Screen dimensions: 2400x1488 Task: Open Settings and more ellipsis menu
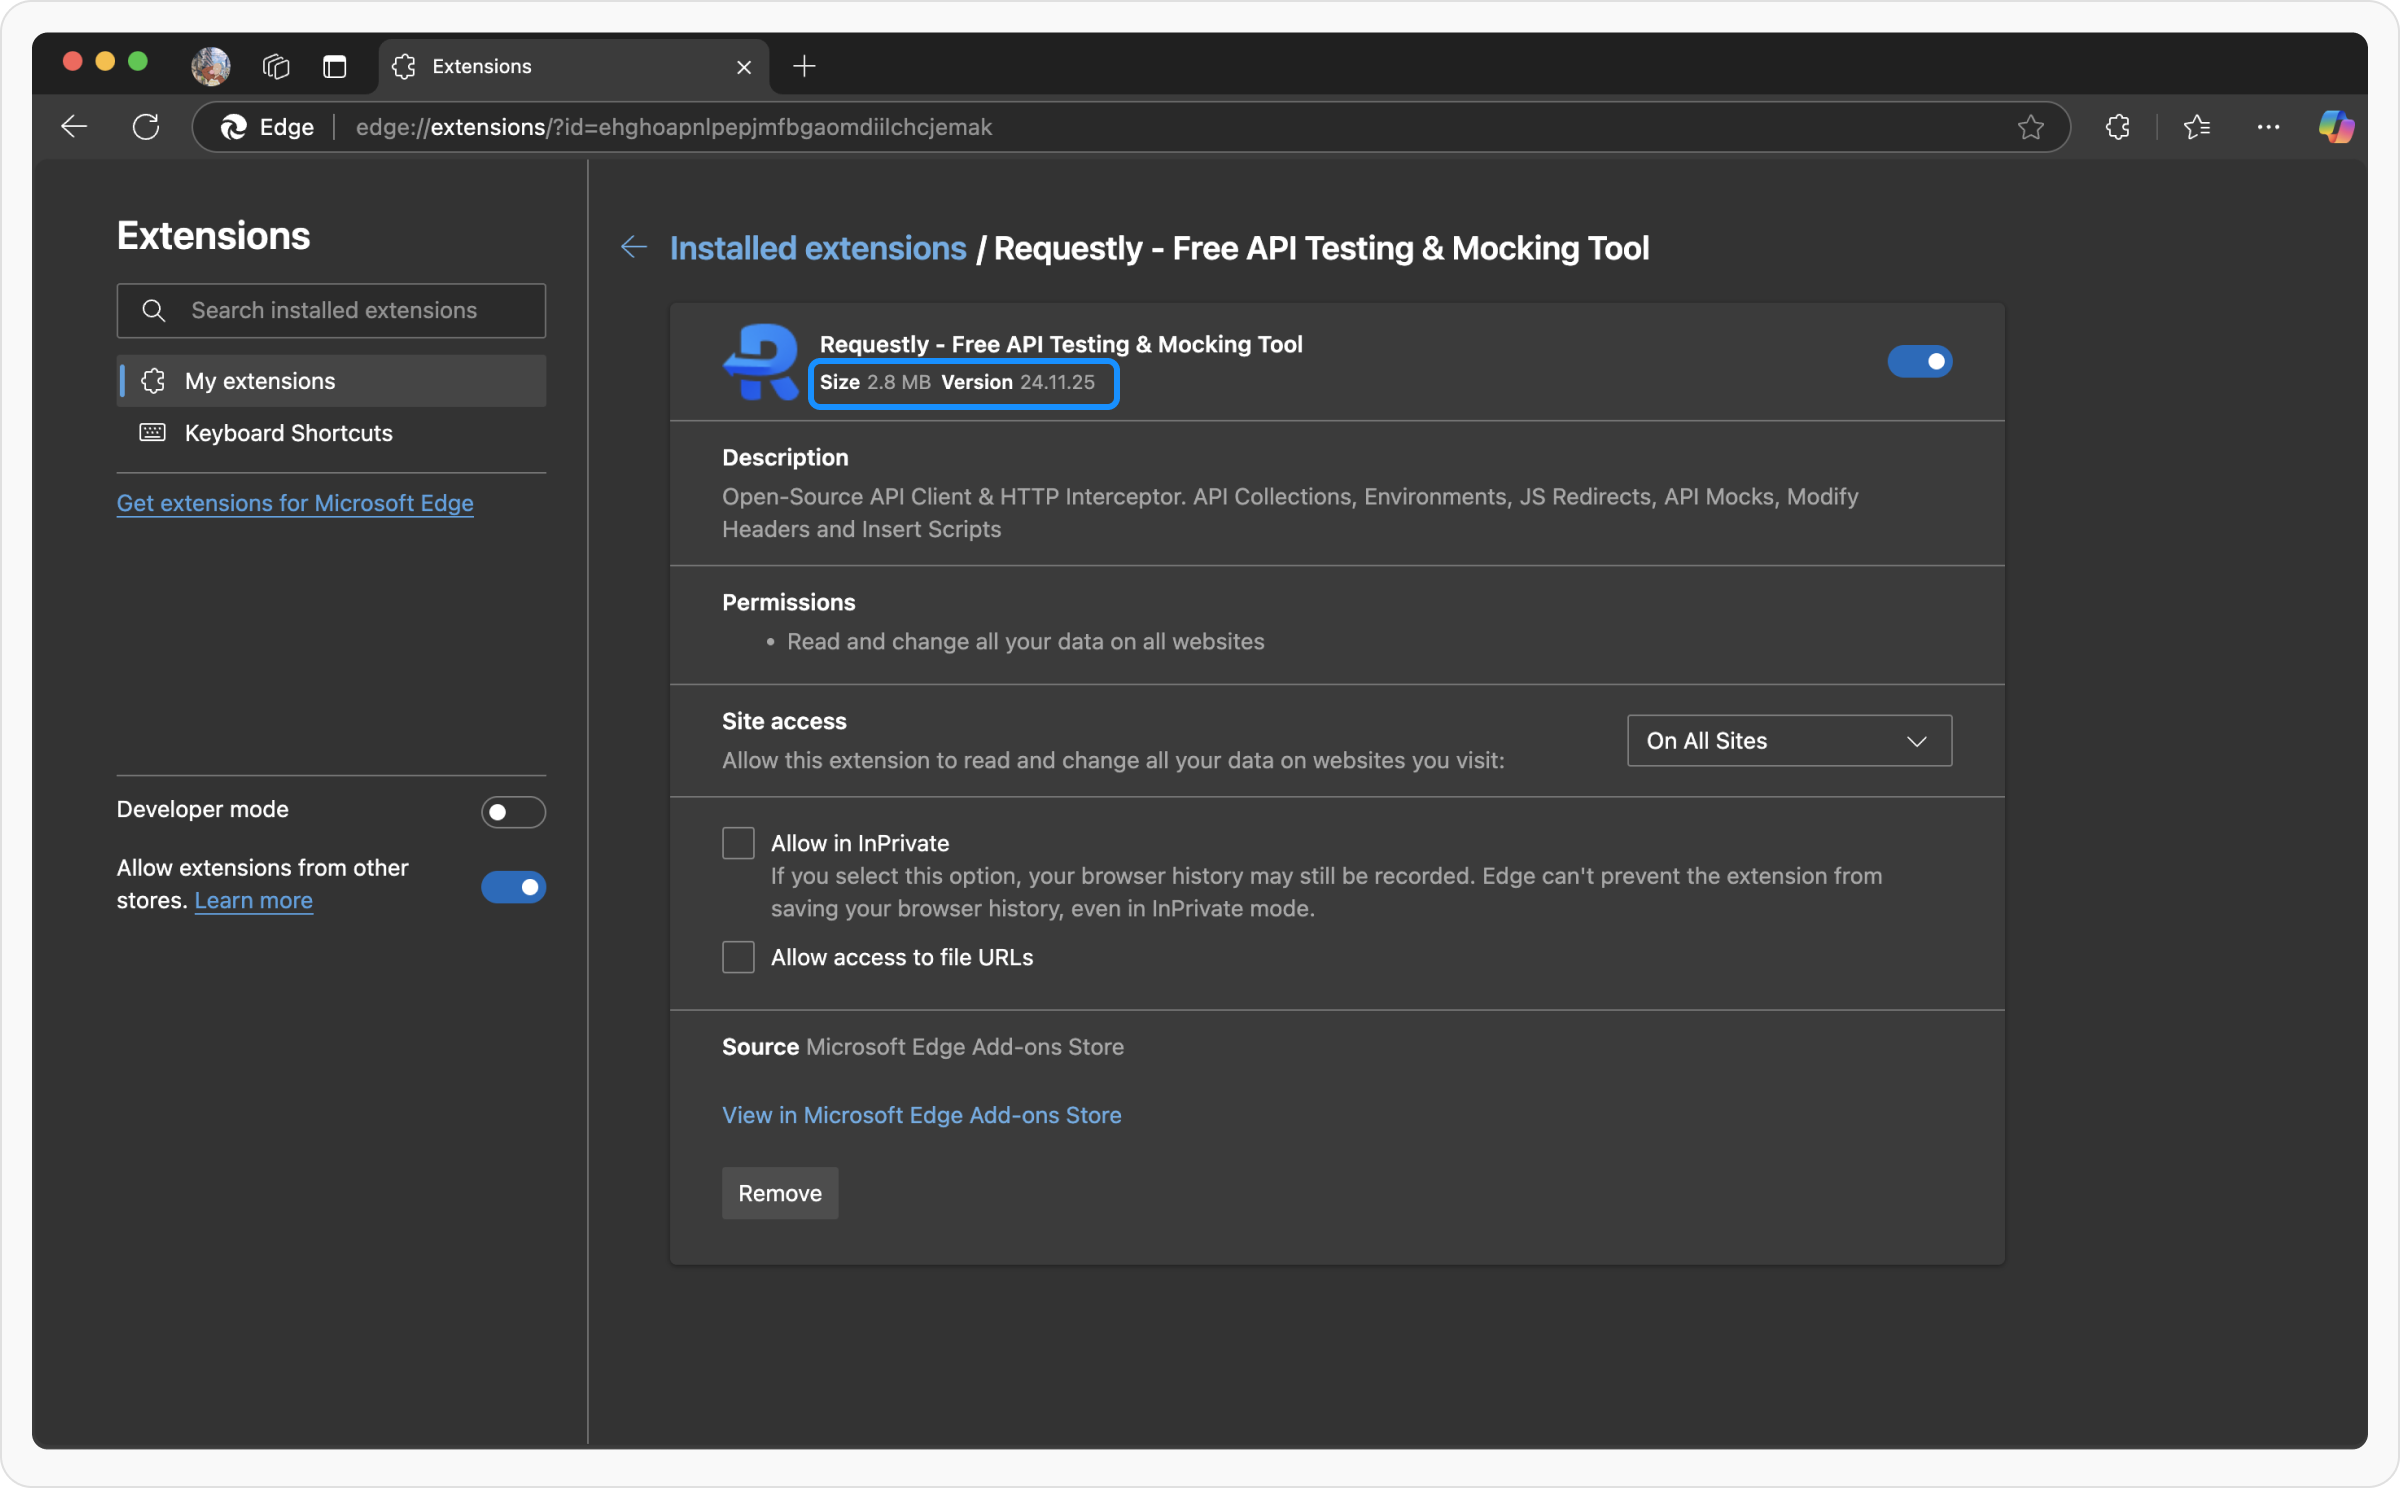[x=2268, y=127]
